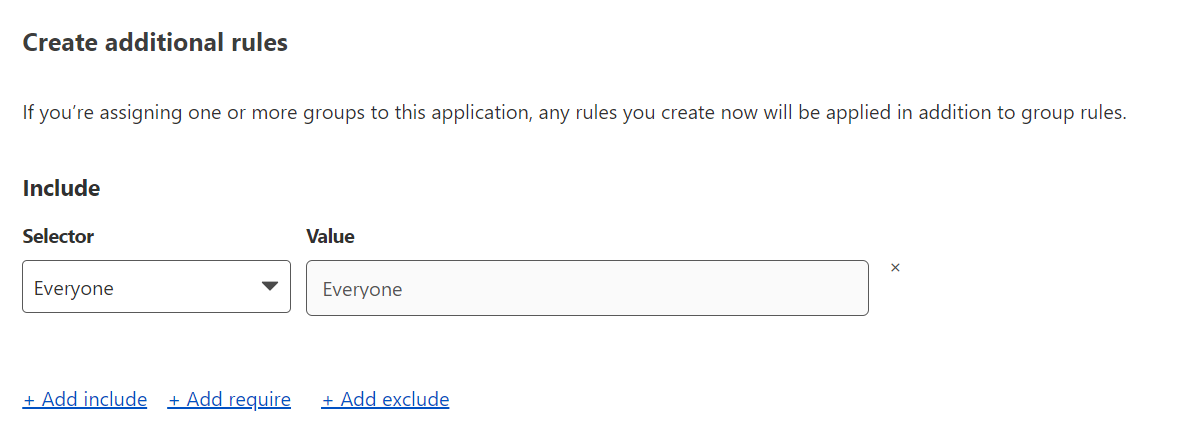Viewport: 1202px width, 442px height.
Task: Click Everyone placeholder text in Value field
Action: pos(362,290)
